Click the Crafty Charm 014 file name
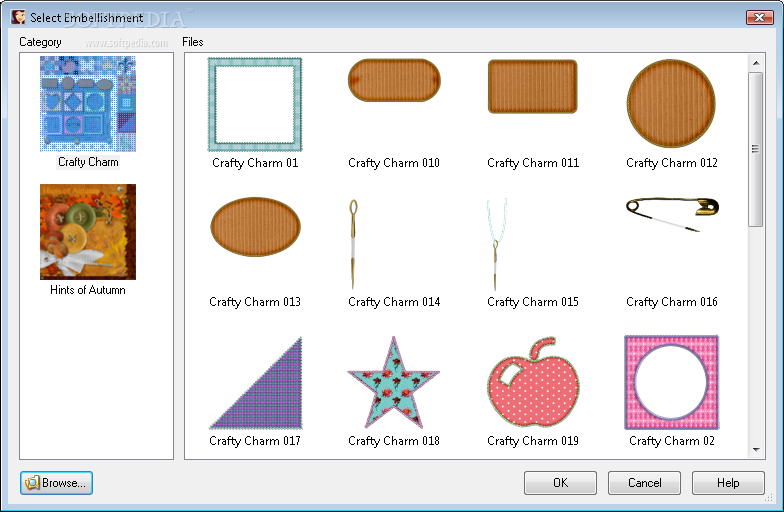Screen dimensions: 784x512 (x=394, y=302)
